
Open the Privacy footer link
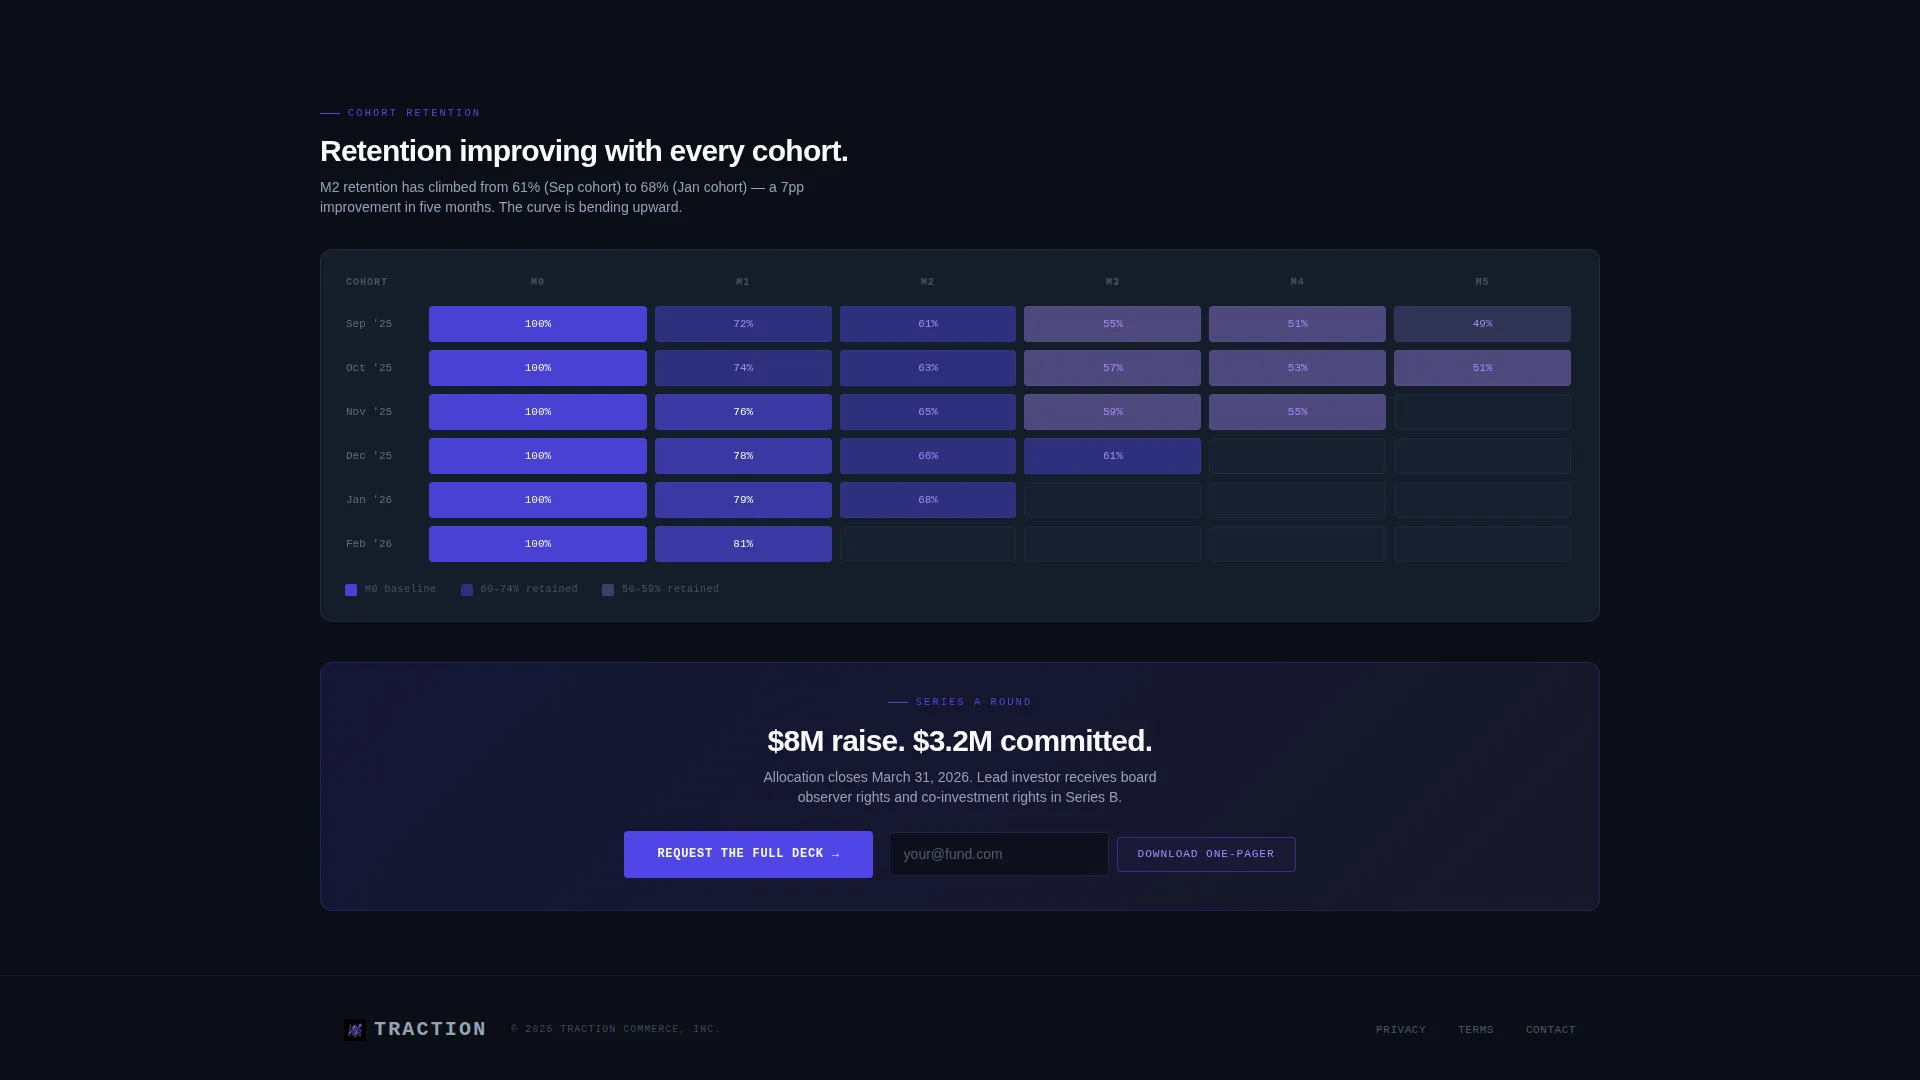click(x=1401, y=1030)
